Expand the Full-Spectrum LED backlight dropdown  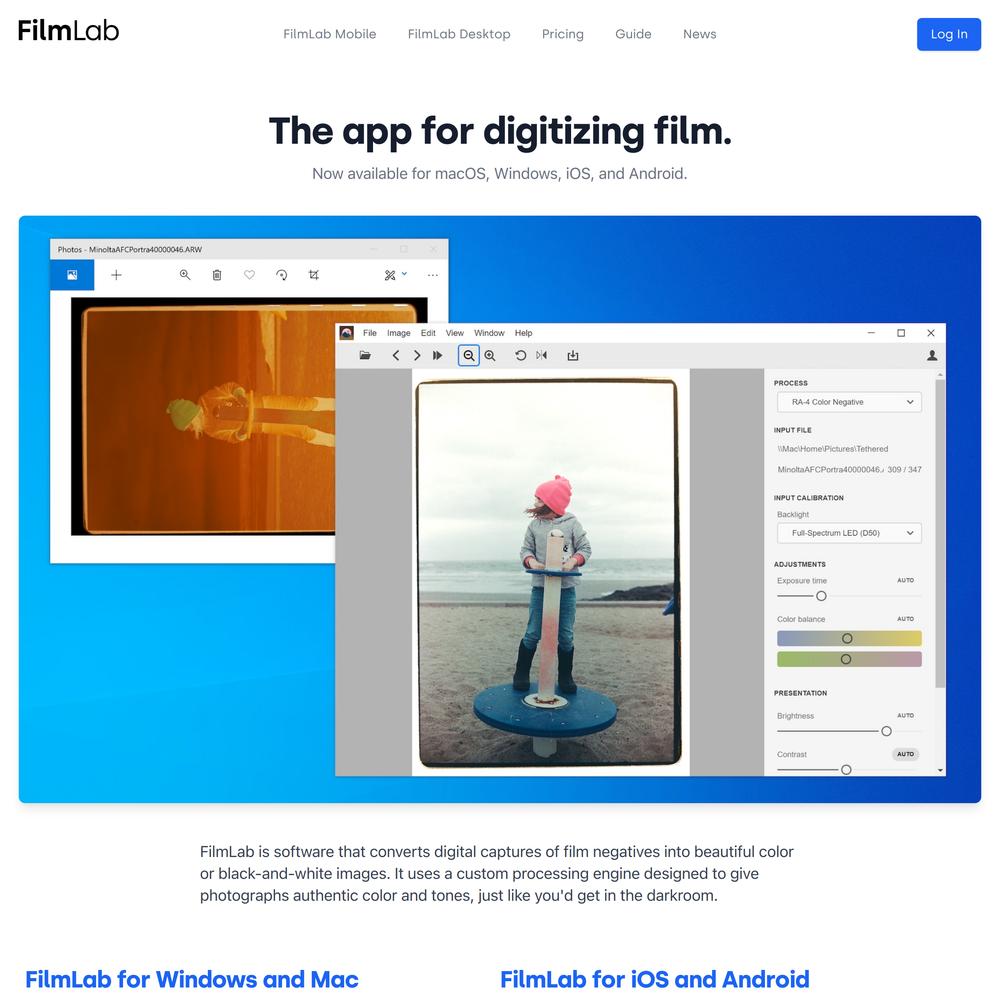pyautogui.click(x=849, y=533)
